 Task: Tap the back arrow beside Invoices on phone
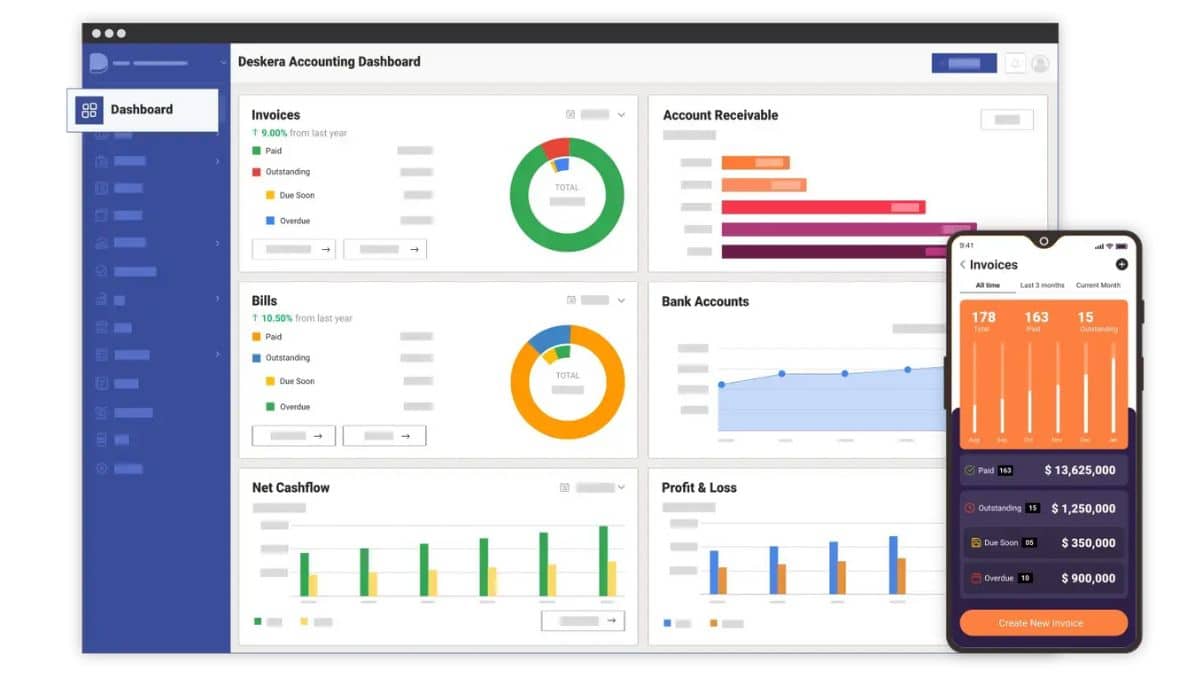[963, 265]
